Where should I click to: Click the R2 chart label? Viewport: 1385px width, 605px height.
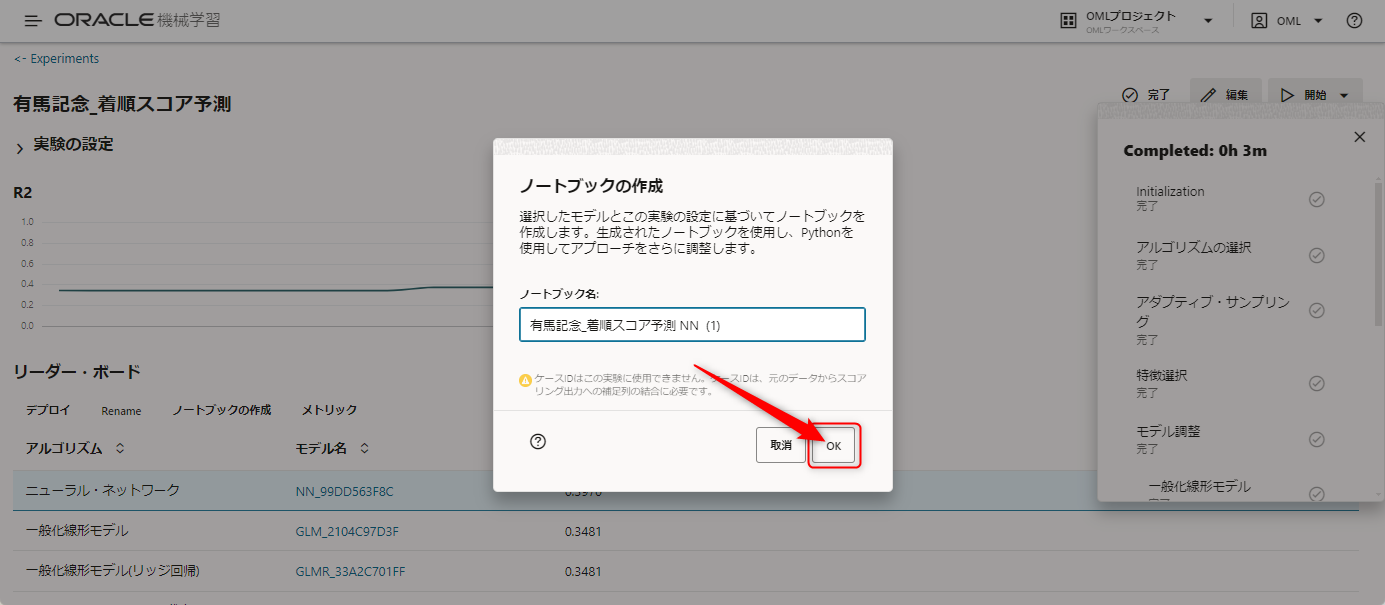[23, 193]
